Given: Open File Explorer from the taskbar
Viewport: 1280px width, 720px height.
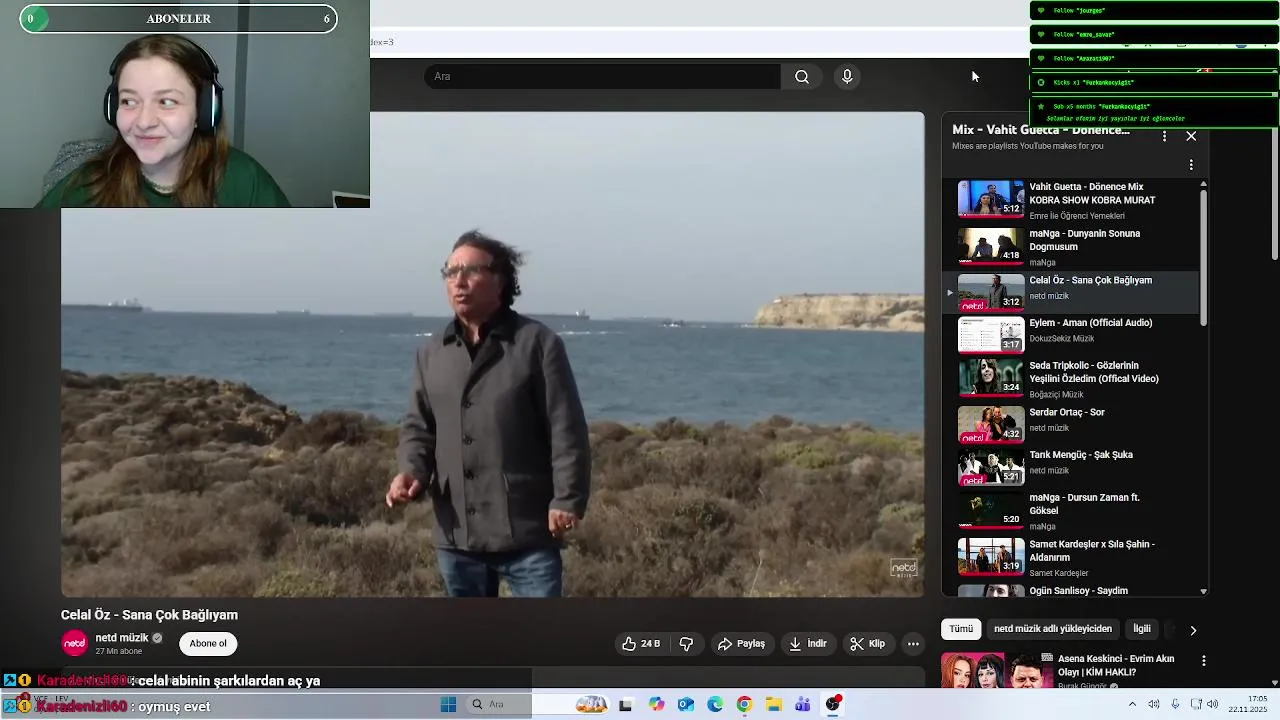Looking at the screenshot, I should (x=774, y=705).
